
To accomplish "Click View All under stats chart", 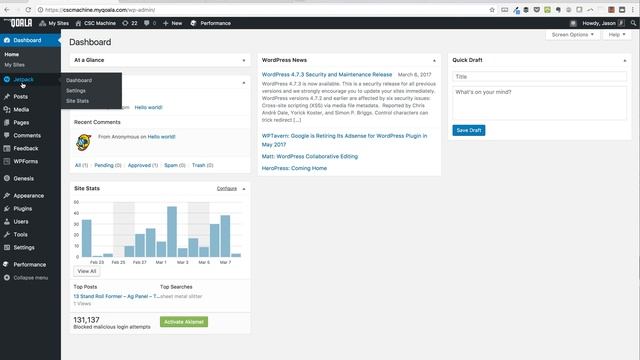I will (x=87, y=271).
